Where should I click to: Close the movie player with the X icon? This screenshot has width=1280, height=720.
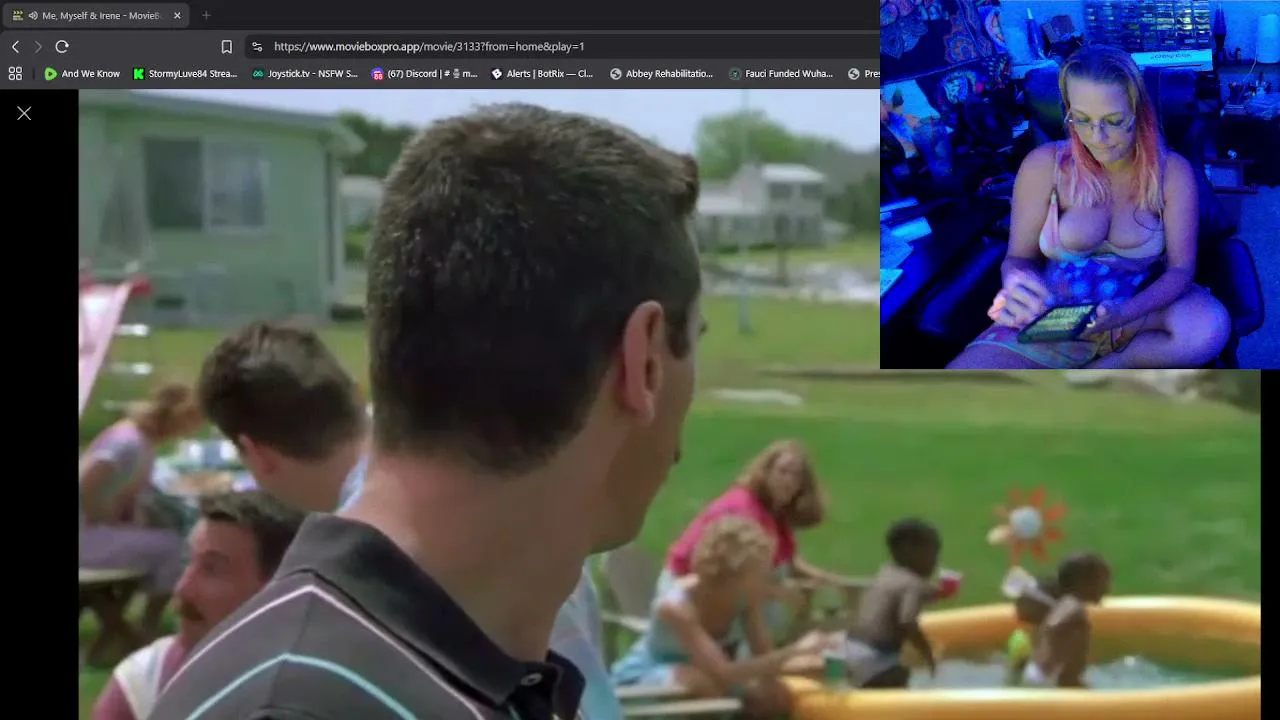click(24, 113)
